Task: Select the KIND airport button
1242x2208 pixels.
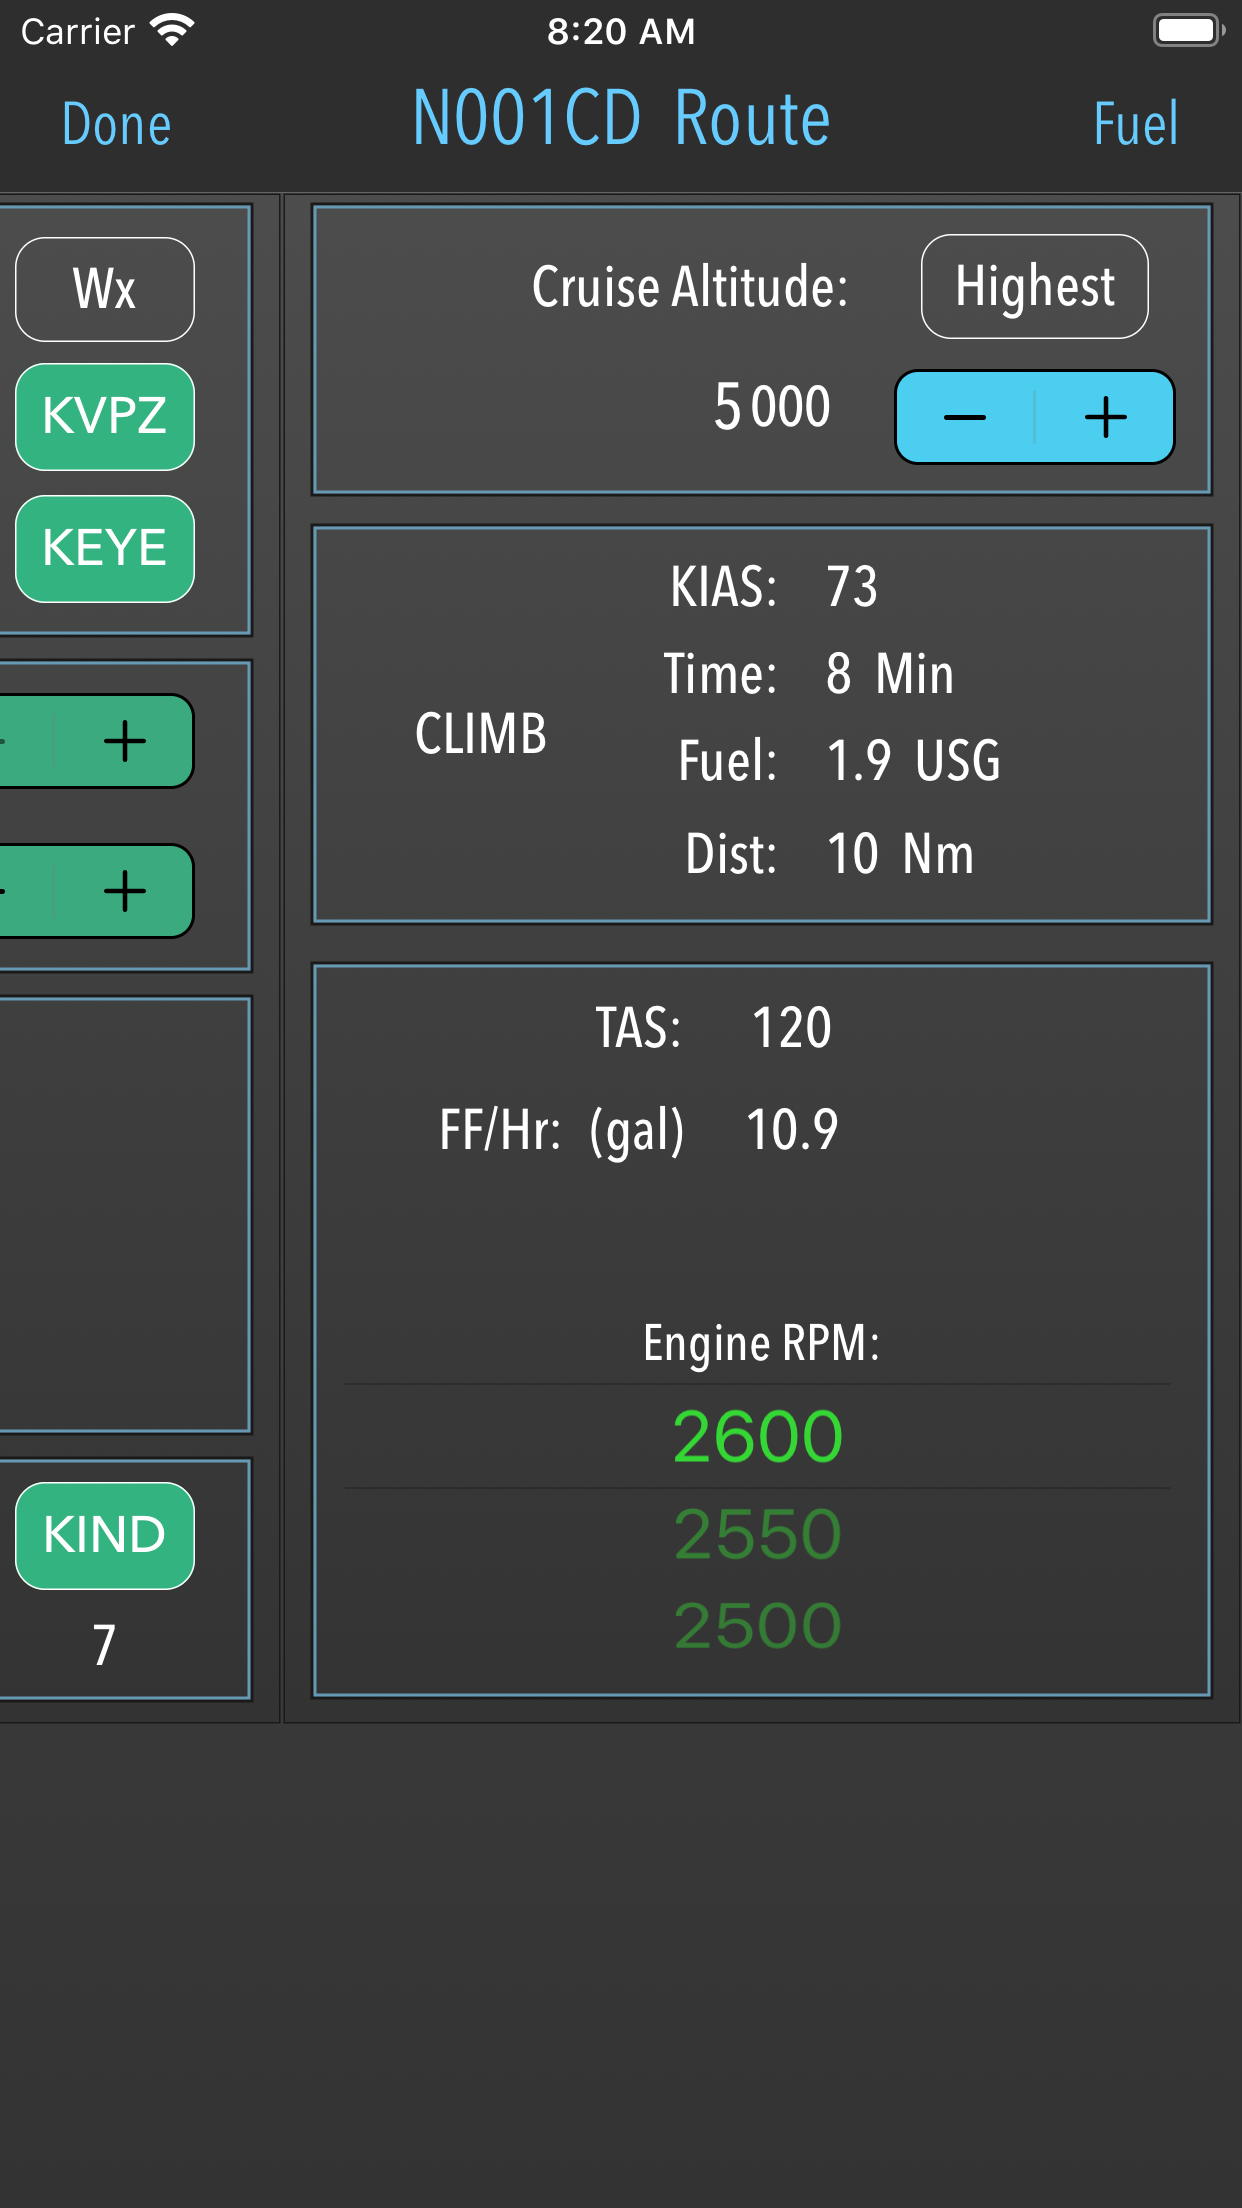Action: (x=105, y=1535)
